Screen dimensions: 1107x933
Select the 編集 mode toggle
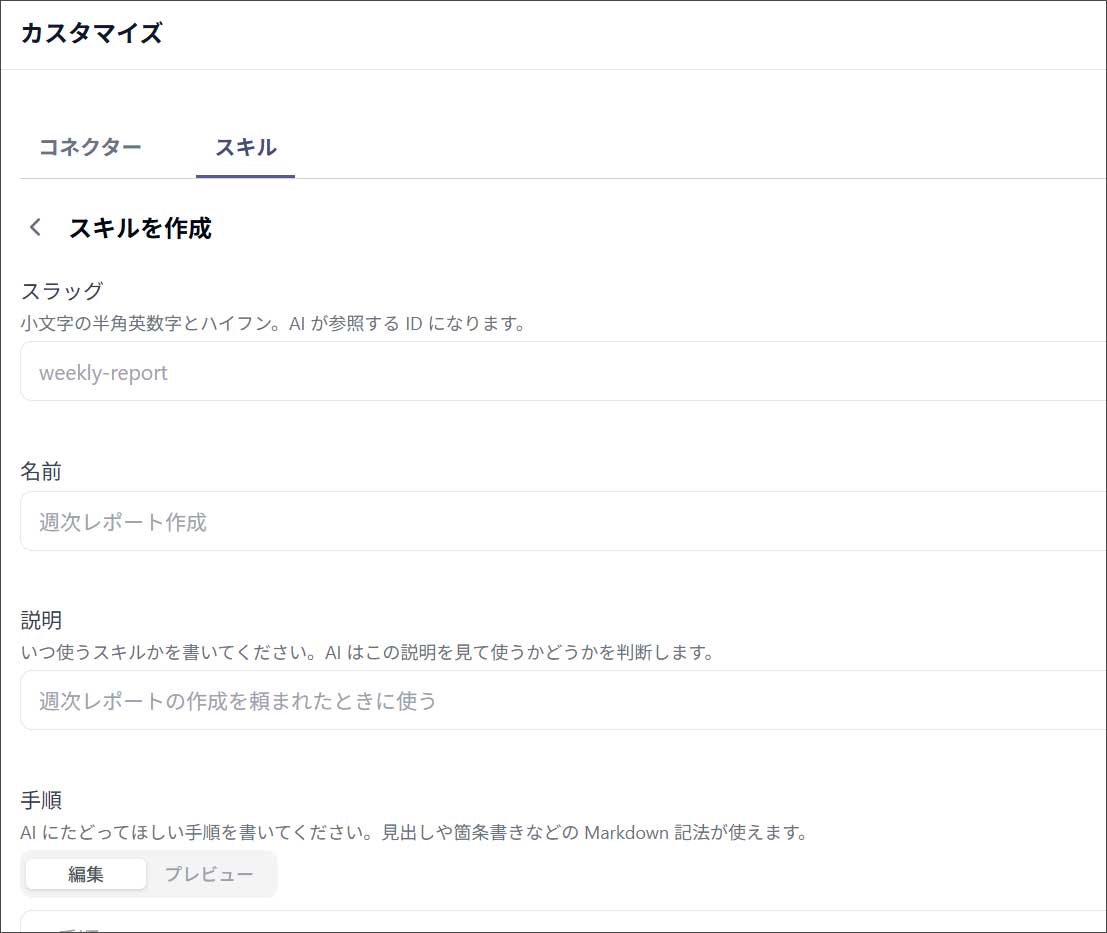click(x=86, y=874)
